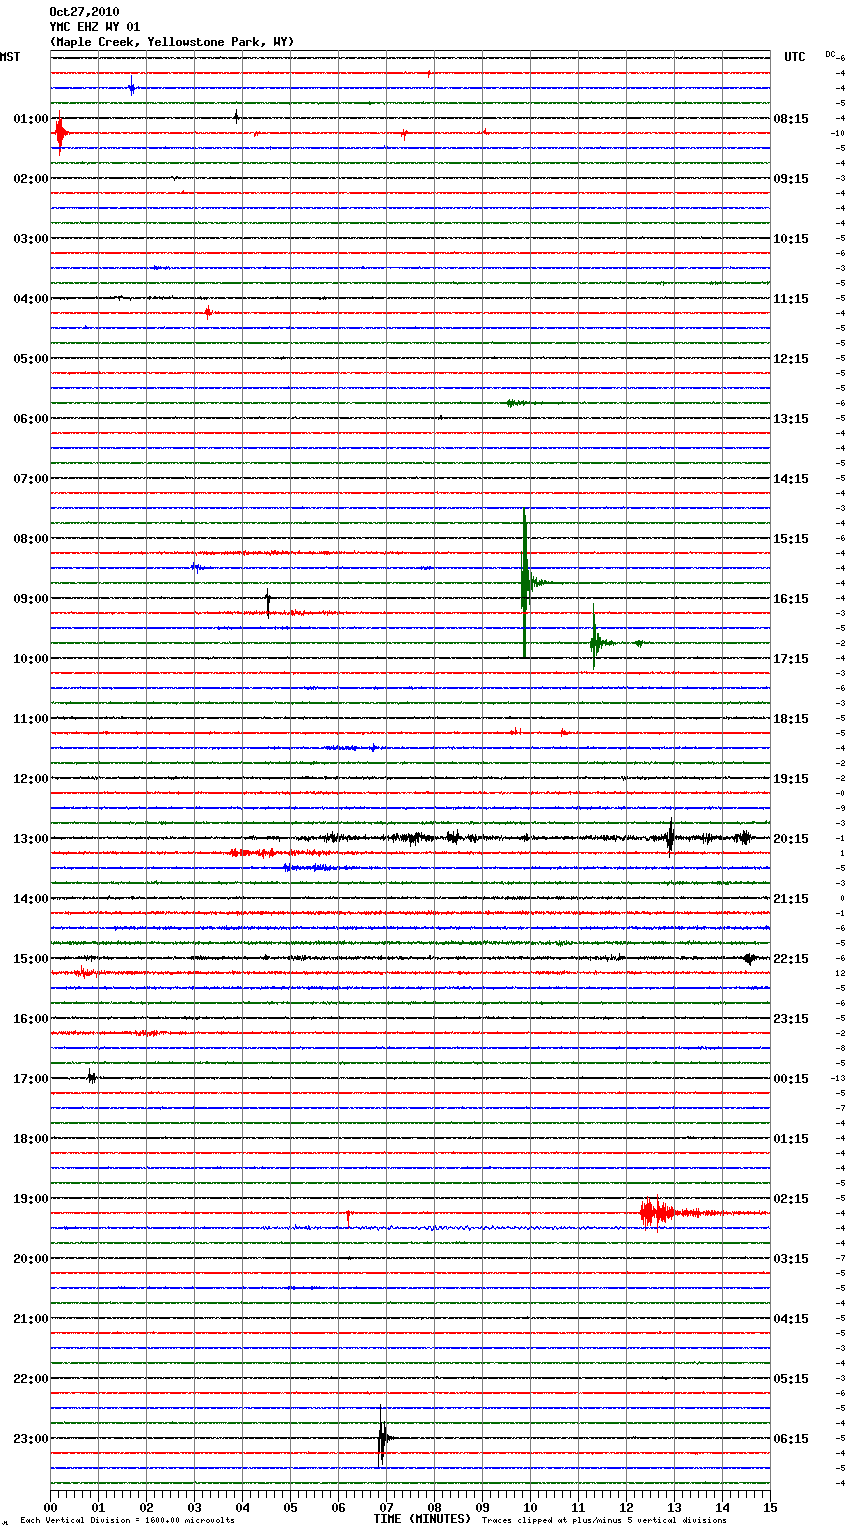Click the DC value "-13" beside 00:15
This screenshot has height=1534, width=850.
click(839, 1078)
